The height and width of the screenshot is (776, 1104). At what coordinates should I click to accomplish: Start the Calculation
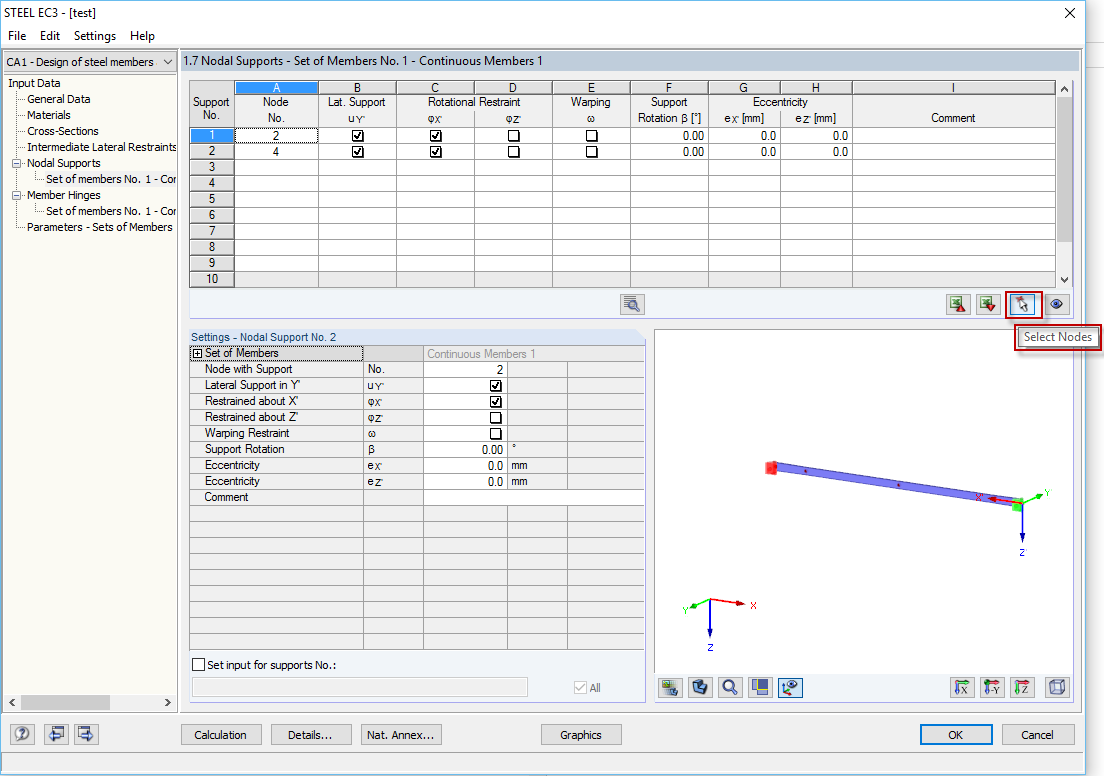[x=221, y=734]
